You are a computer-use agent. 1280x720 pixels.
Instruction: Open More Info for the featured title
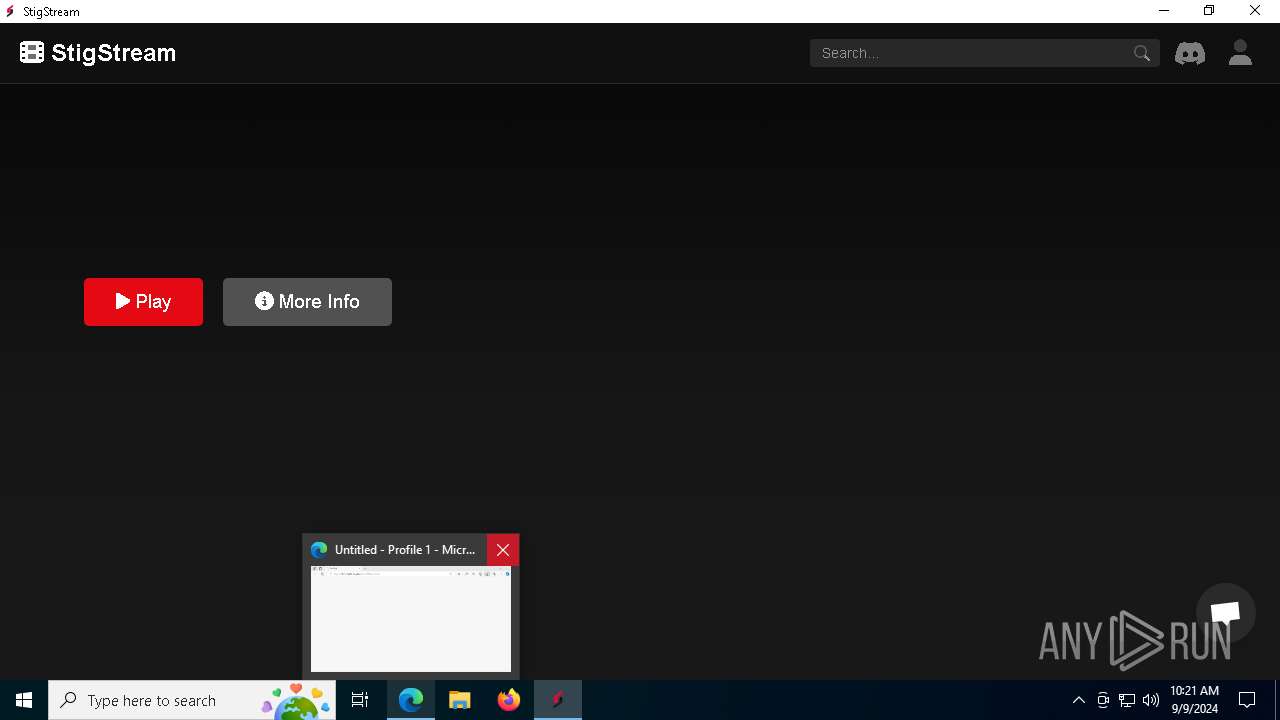(x=307, y=302)
